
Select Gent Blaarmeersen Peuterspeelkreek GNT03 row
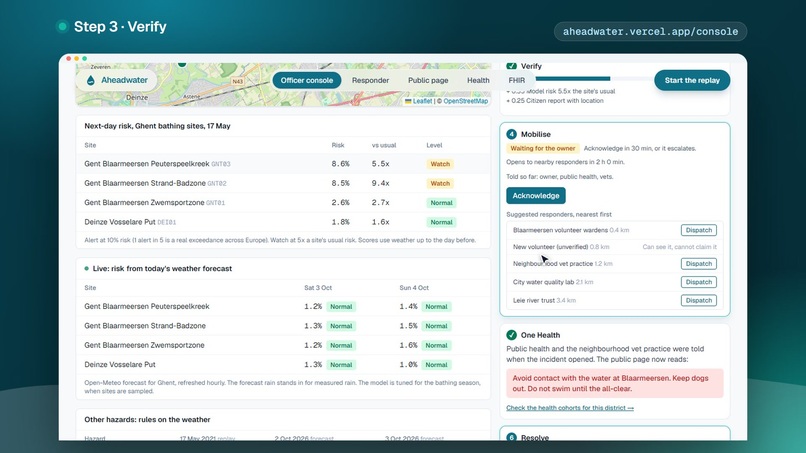click(283, 164)
